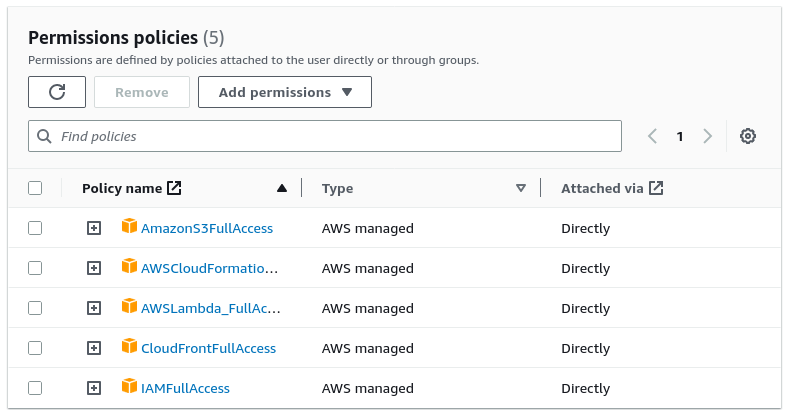Open the table preferences gear icon

pos(747,136)
